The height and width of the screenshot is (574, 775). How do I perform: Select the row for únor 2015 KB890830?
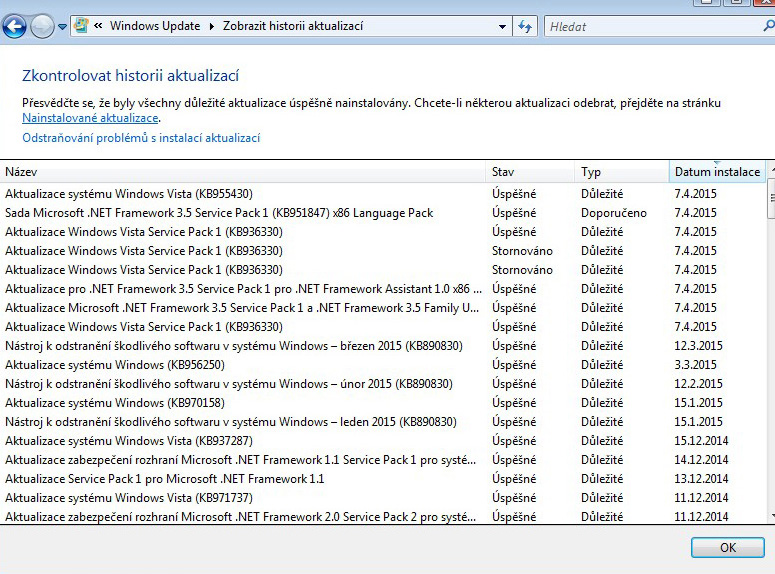383,384
